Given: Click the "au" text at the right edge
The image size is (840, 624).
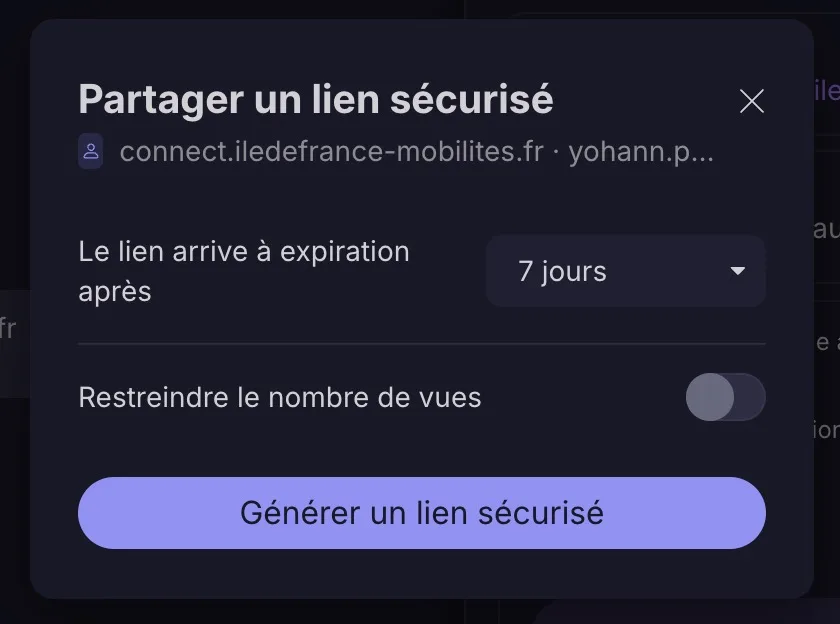Looking at the screenshot, I should (826, 229).
